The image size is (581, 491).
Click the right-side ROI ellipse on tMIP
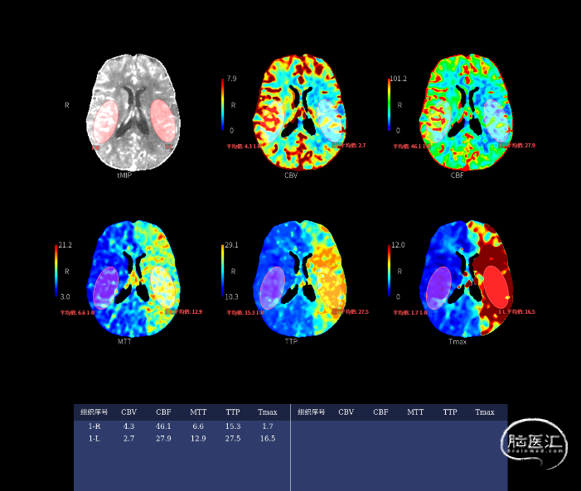point(163,121)
